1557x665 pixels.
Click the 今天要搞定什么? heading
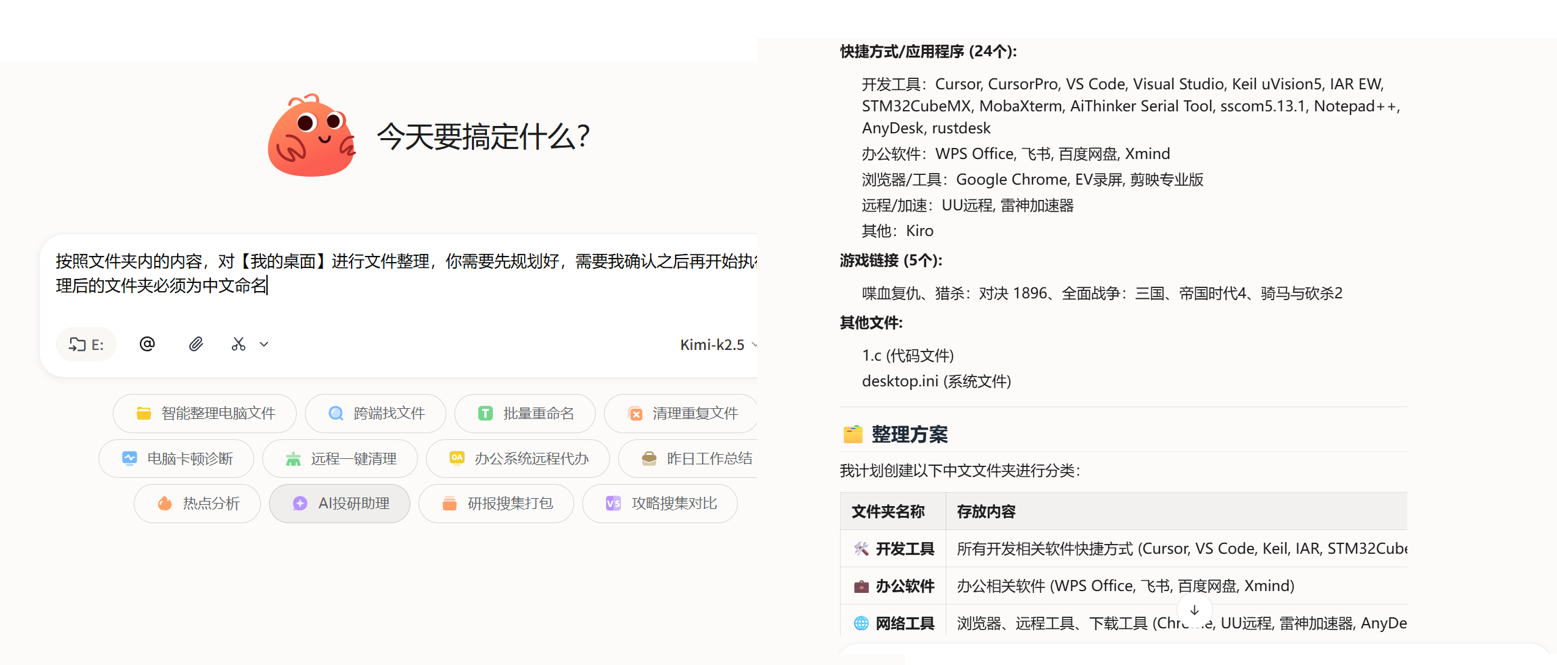click(483, 137)
